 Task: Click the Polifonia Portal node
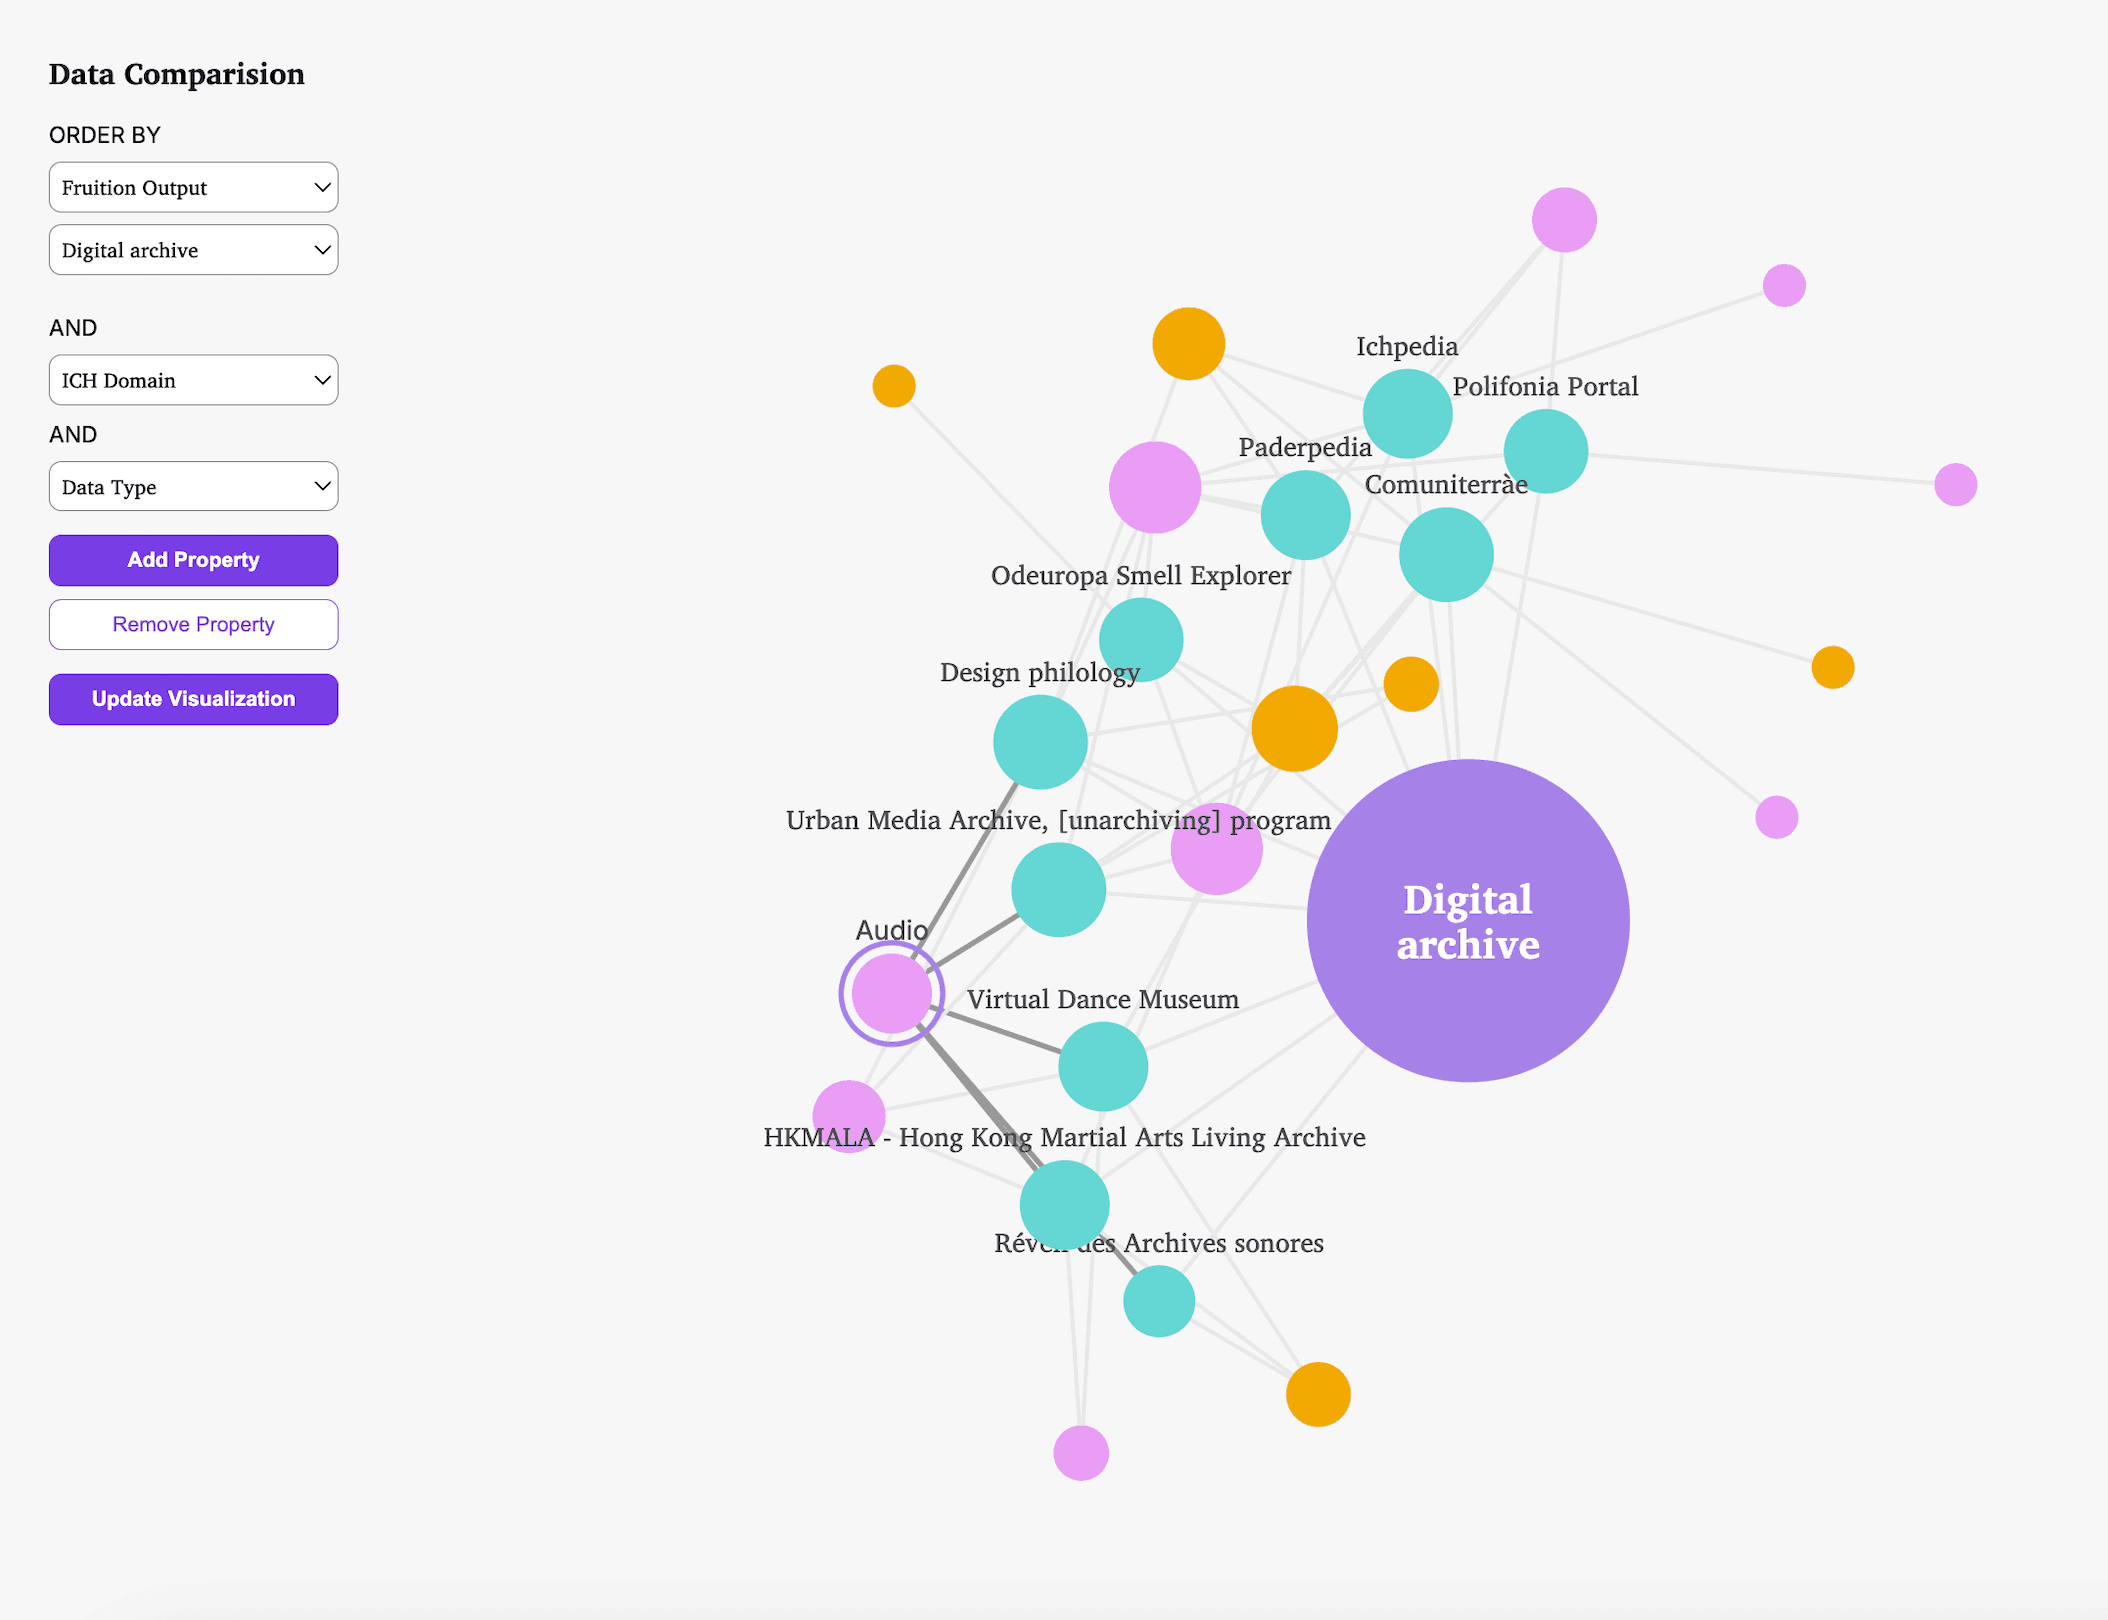click(x=1545, y=451)
